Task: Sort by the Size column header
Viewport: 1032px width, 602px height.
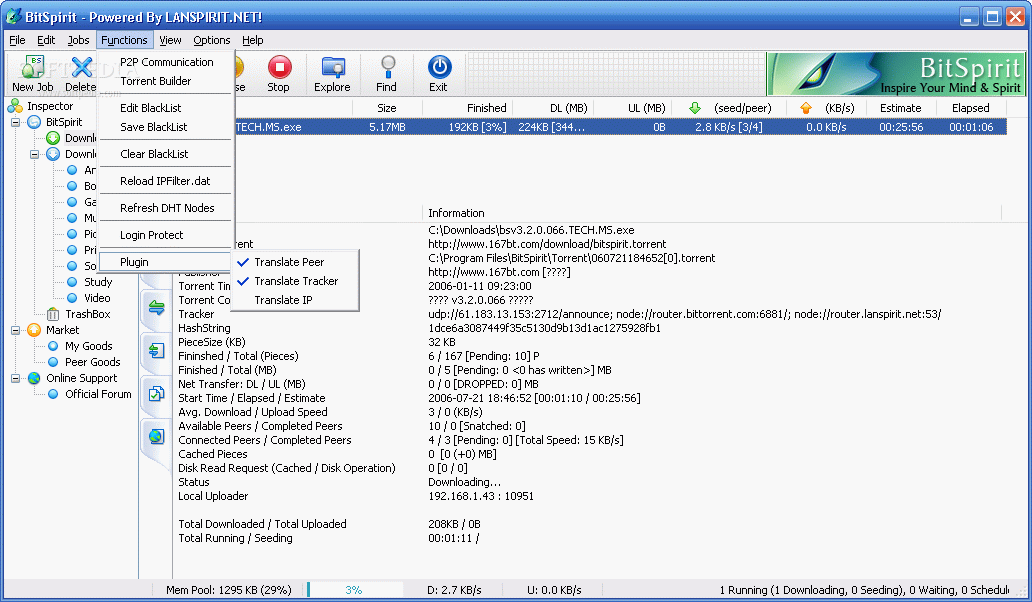Action: (x=386, y=108)
